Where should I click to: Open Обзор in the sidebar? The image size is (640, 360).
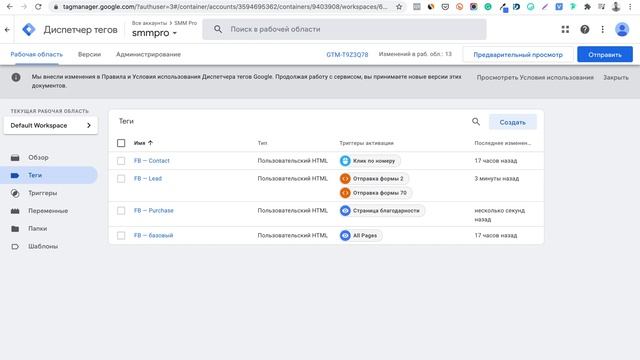38,158
